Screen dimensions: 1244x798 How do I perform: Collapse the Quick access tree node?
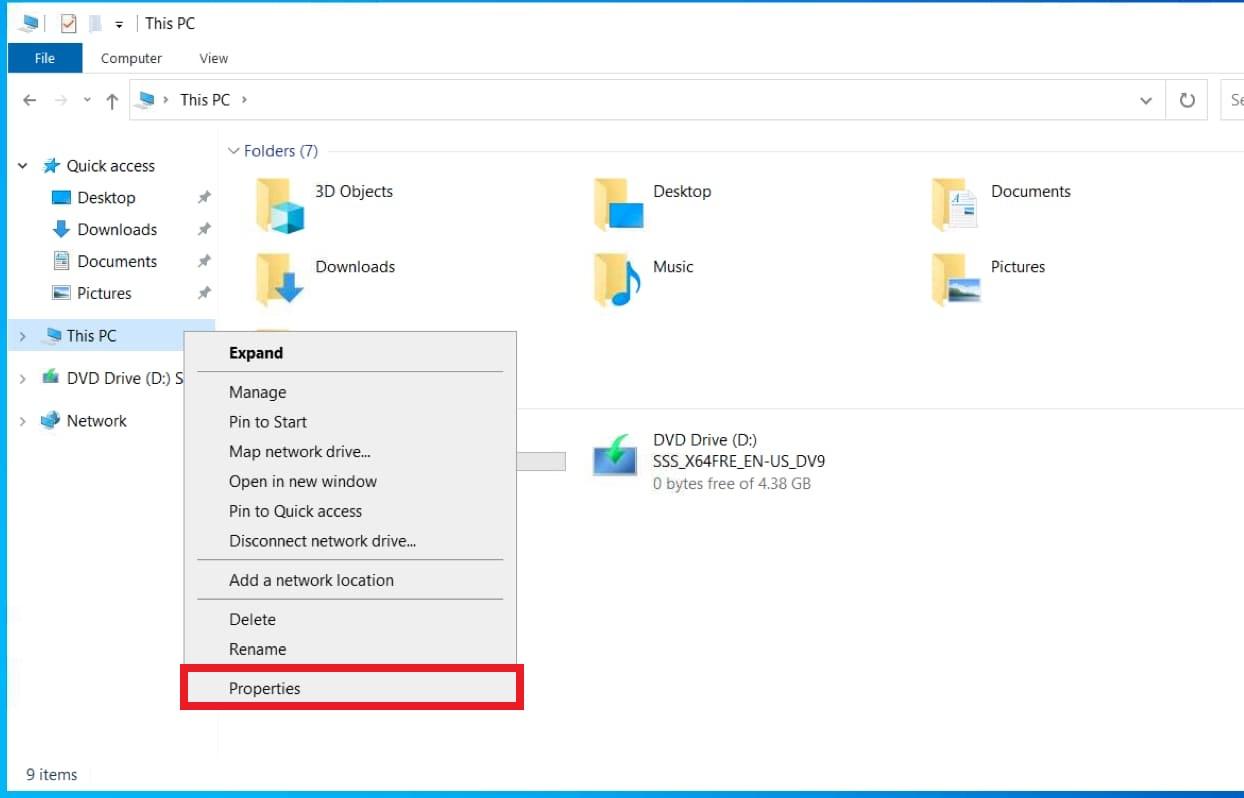[x=22, y=166]
